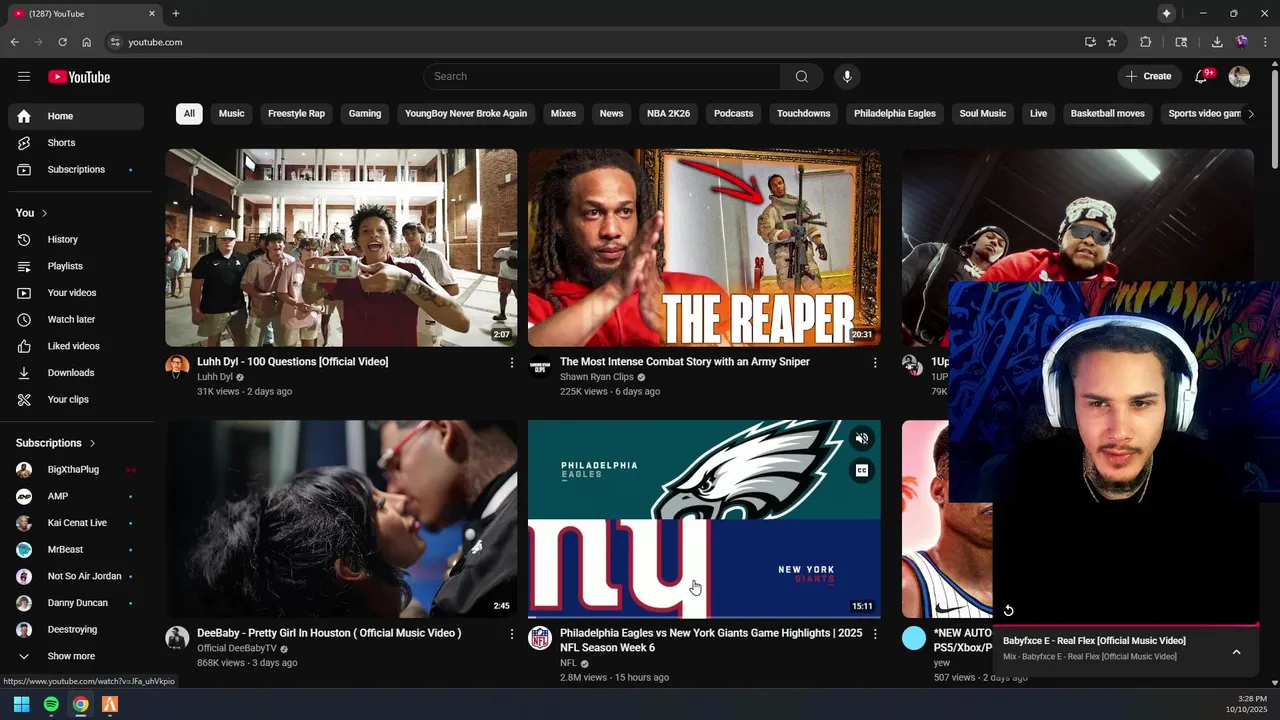Open the account avatar menu
The width and height of the screenshot is (1280, 720).
coord(1239,76)
